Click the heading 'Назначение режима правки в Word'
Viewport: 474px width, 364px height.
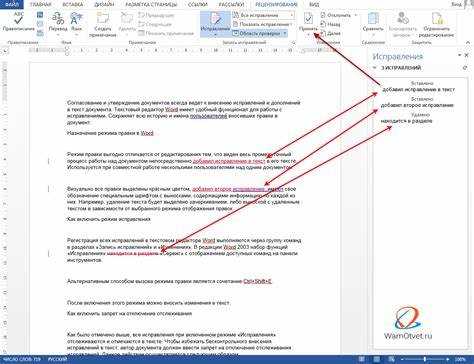tap(110, 133)
